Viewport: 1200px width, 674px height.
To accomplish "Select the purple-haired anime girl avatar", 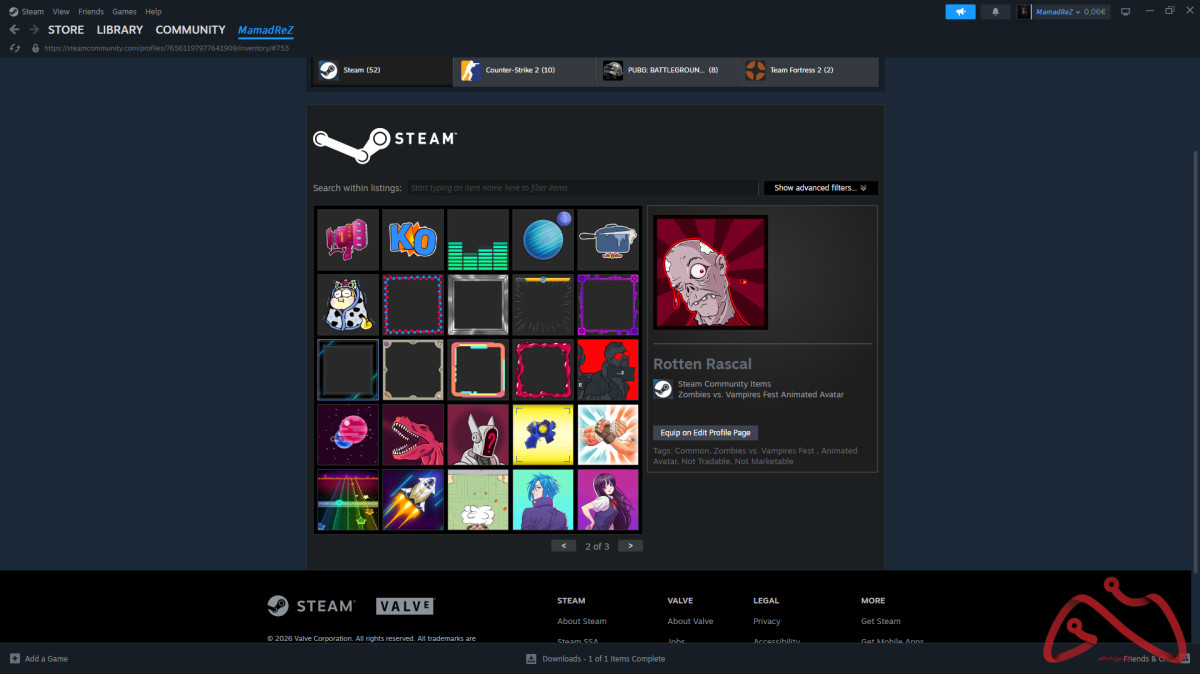I will click(x=608, y=500).
